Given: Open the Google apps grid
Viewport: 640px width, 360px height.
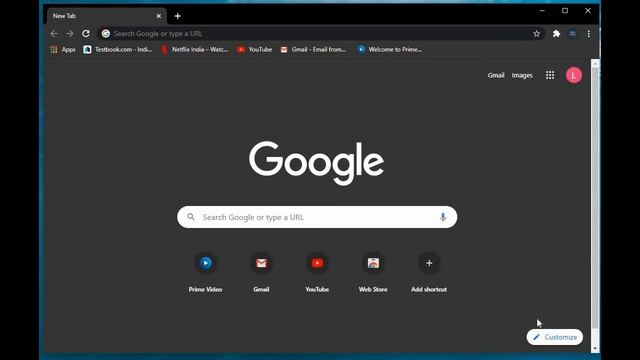Looking at the screenshot, I should 550,75.
